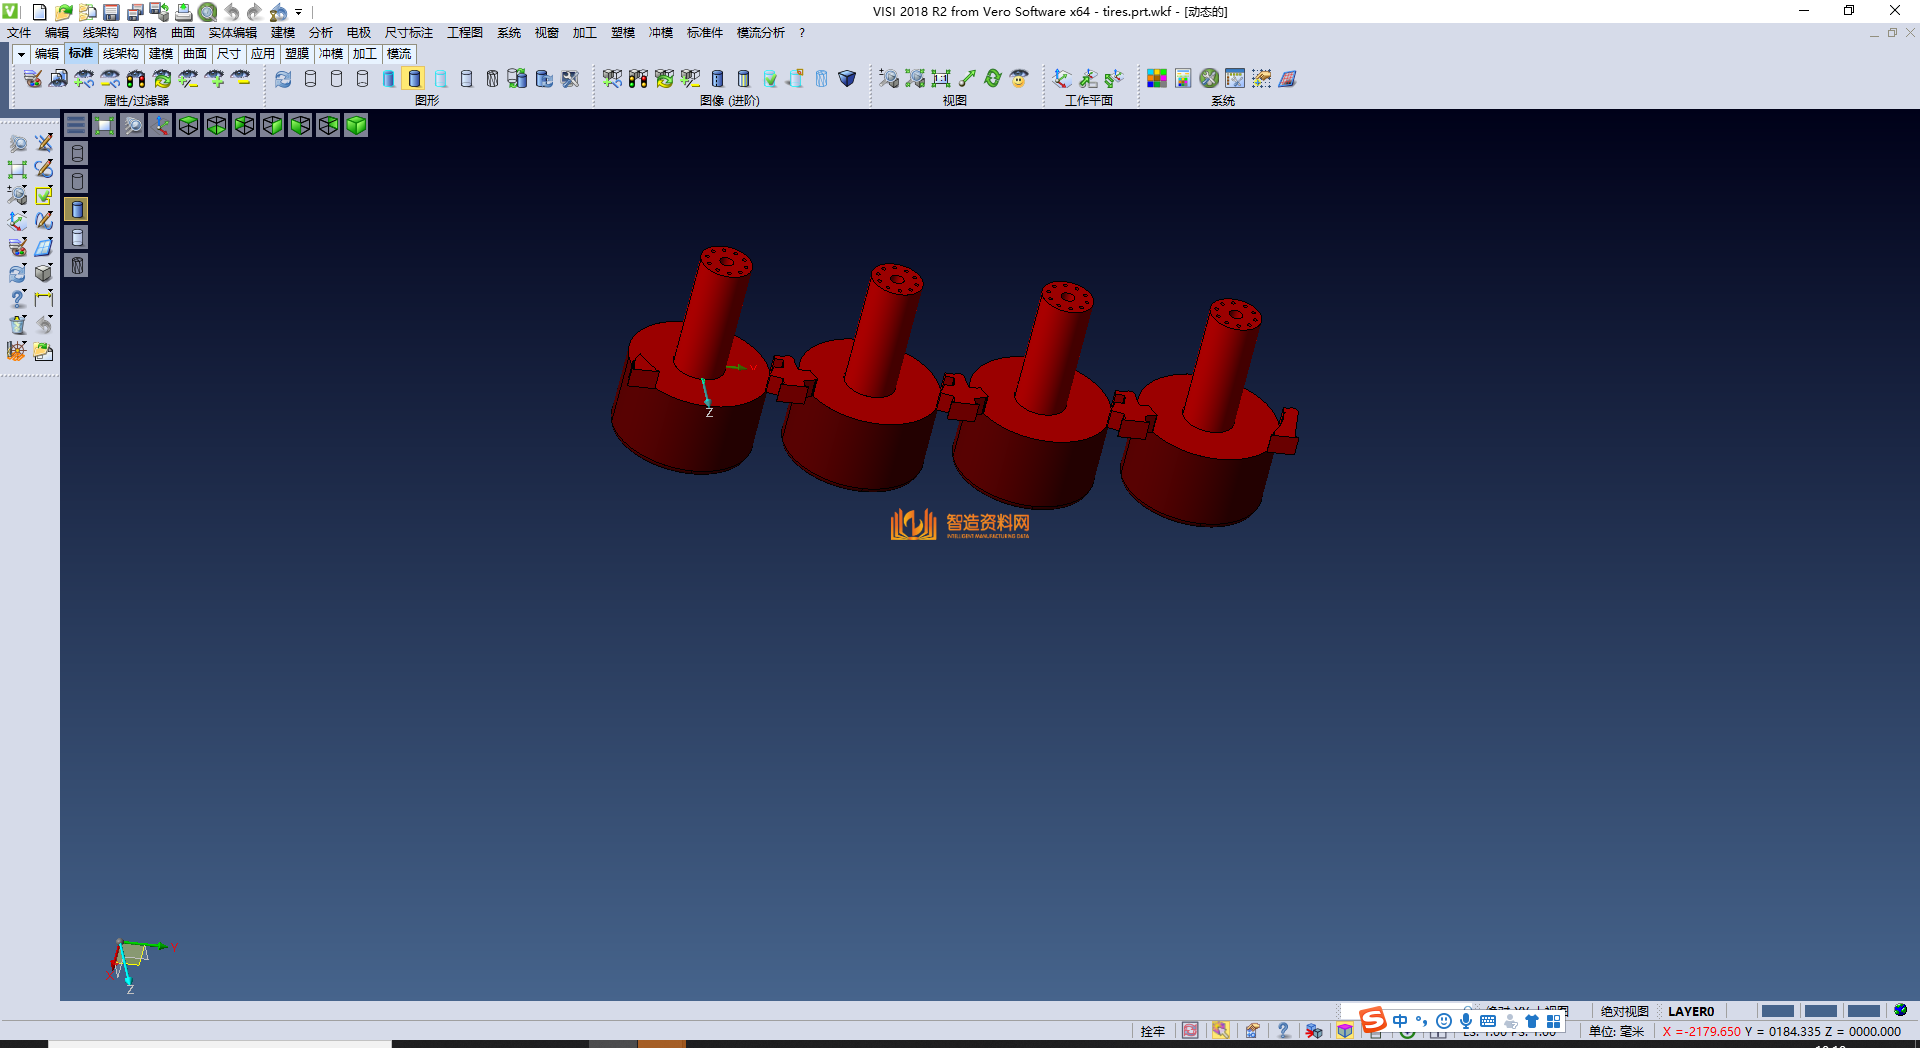
Task: Open system settings wrench icon
Action: click(x=1209, y=79)
